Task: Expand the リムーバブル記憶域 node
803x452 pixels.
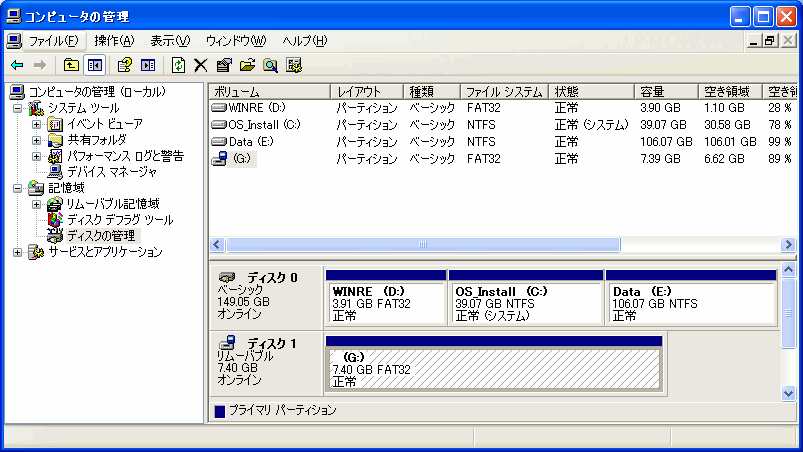Action: tap(36, 204)
